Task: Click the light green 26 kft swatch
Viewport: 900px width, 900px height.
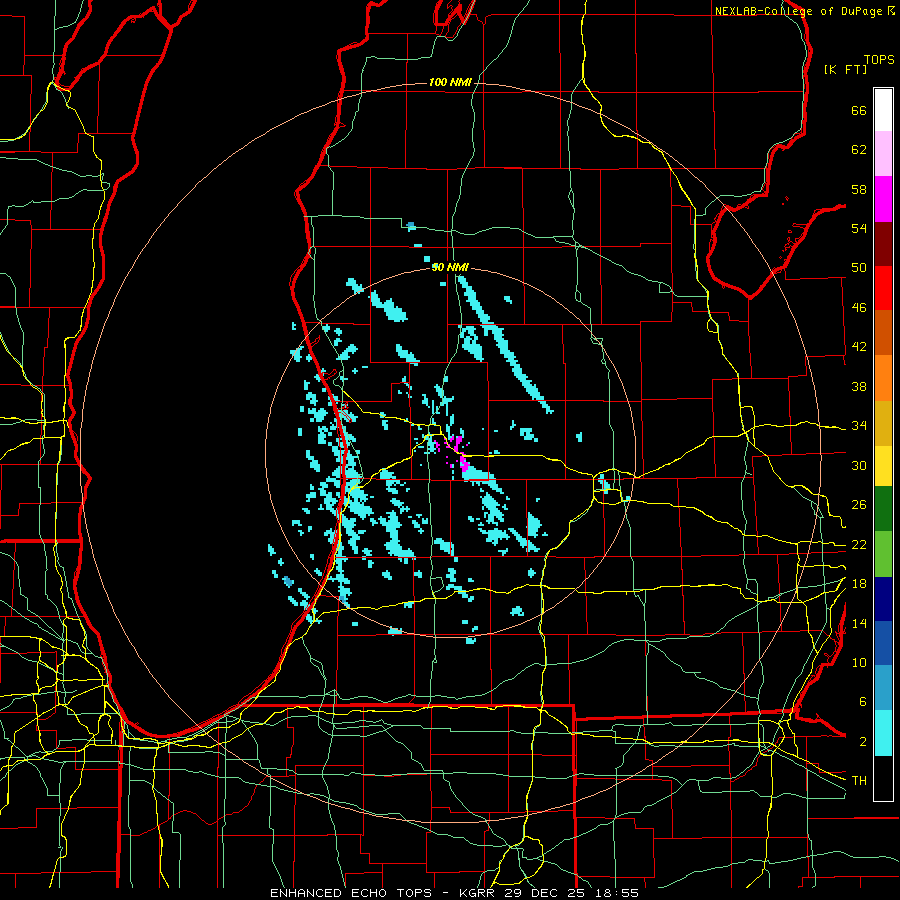Action: 883,554
